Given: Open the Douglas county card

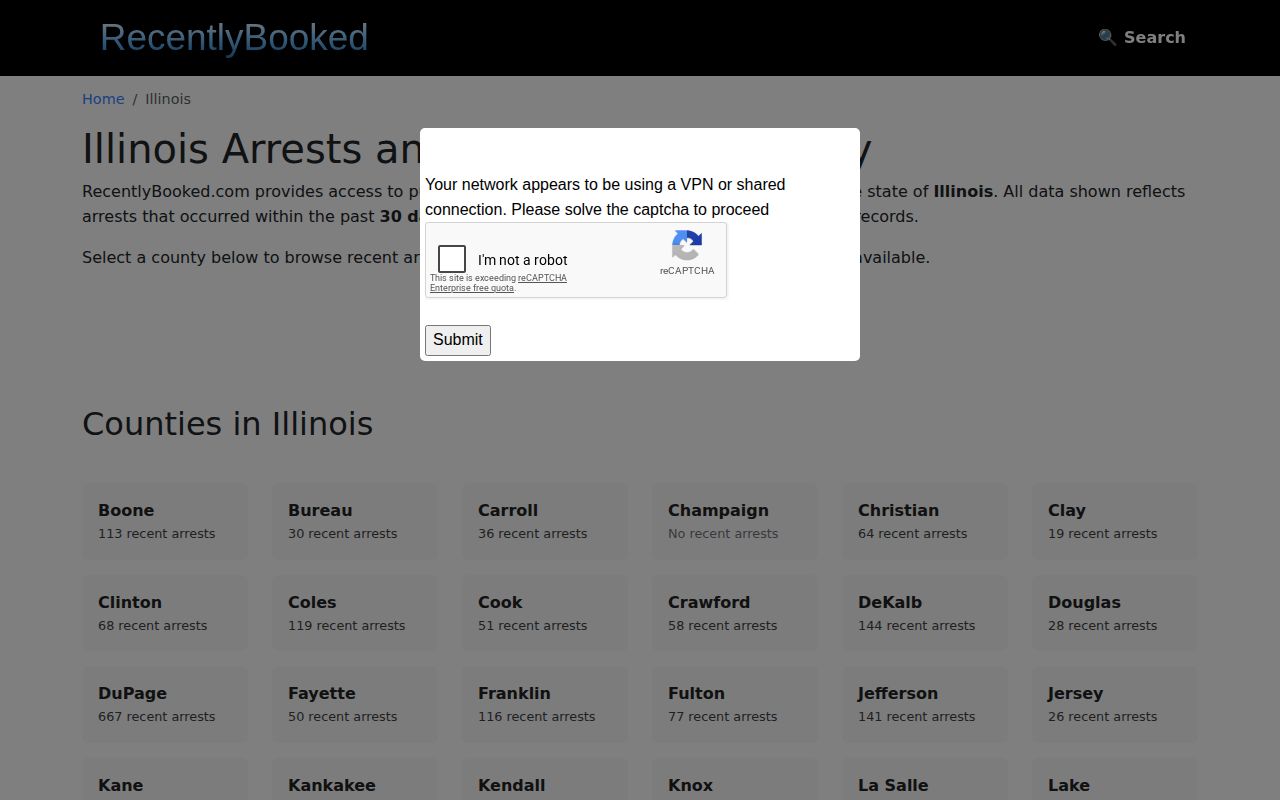Looking at the screenshot, I should pos(1115,613).
